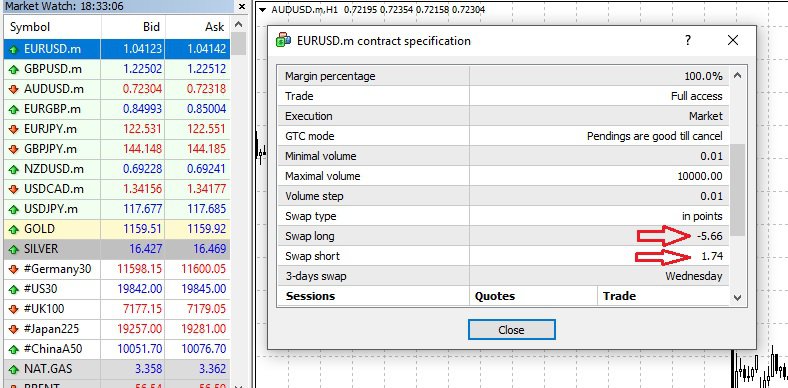Select the GBPJPY.m symbol name
The image size is (788, 388).
(50, 149)
